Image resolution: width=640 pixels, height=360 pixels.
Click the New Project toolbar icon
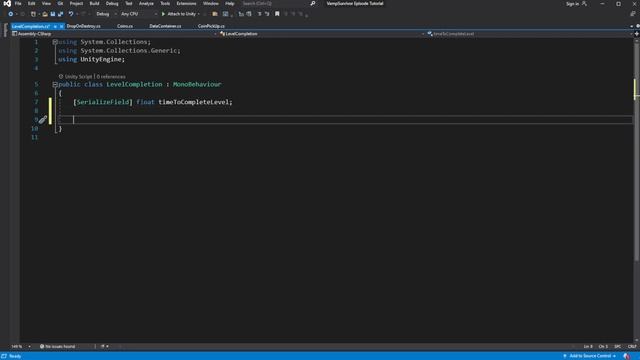[33, 14]
